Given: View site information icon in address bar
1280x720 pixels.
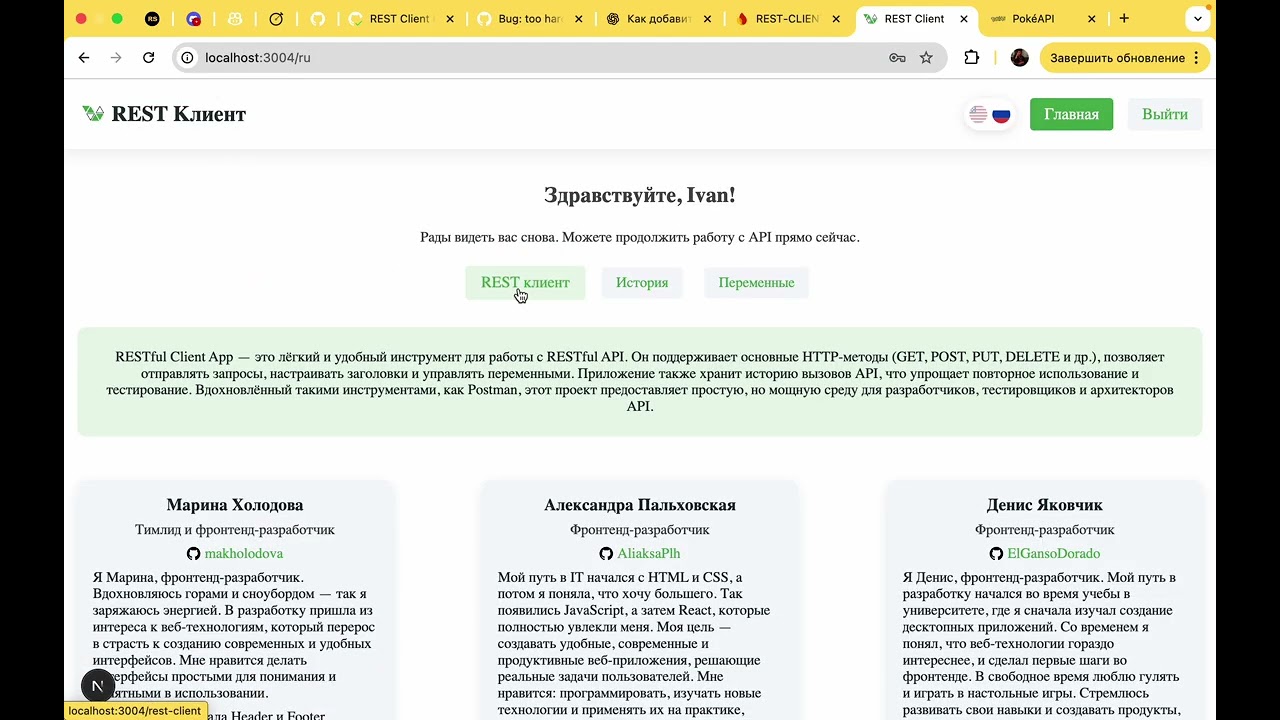Looking at the screenshot, I should pos(187,58).
